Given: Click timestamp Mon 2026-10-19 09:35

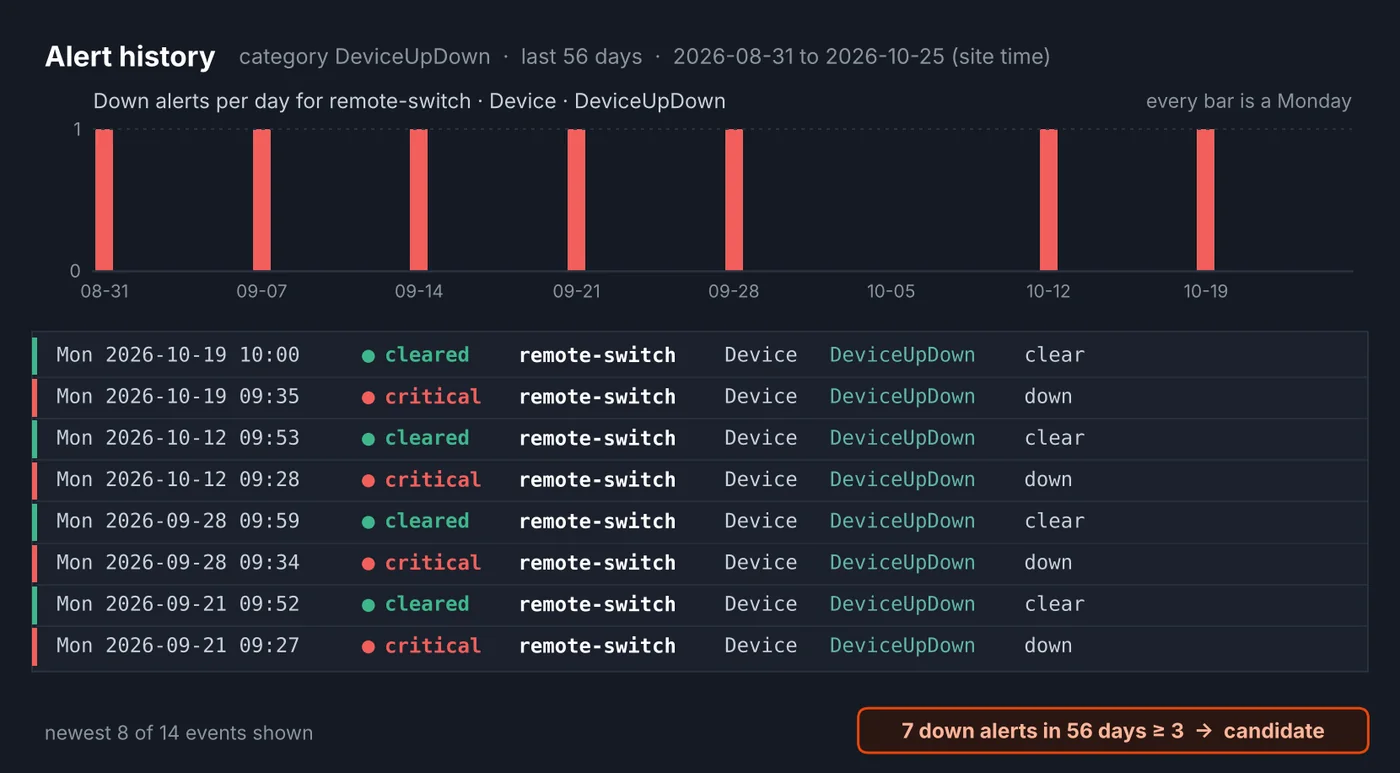Looking at the screenshot, I should (x=178, y=397).
